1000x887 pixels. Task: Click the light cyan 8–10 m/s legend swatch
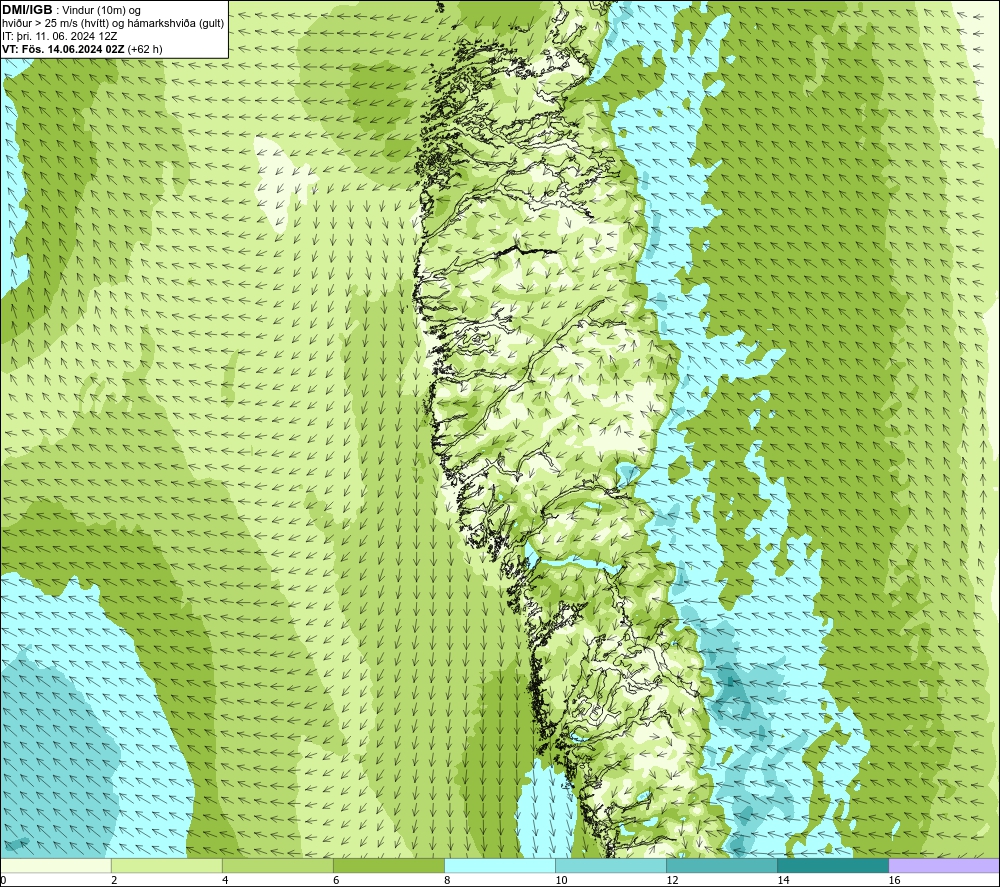pyautogui.click(x=500, y=865)
